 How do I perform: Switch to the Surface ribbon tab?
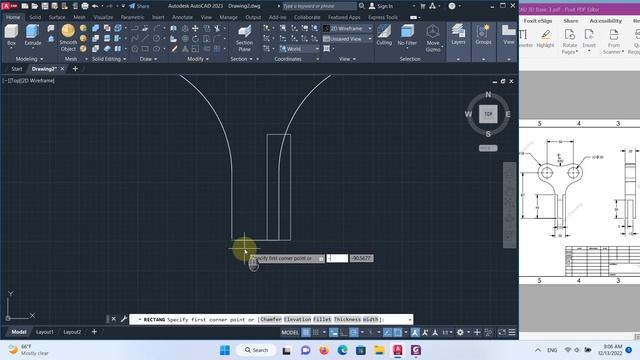pyautogui.click(x=57, y=17)
